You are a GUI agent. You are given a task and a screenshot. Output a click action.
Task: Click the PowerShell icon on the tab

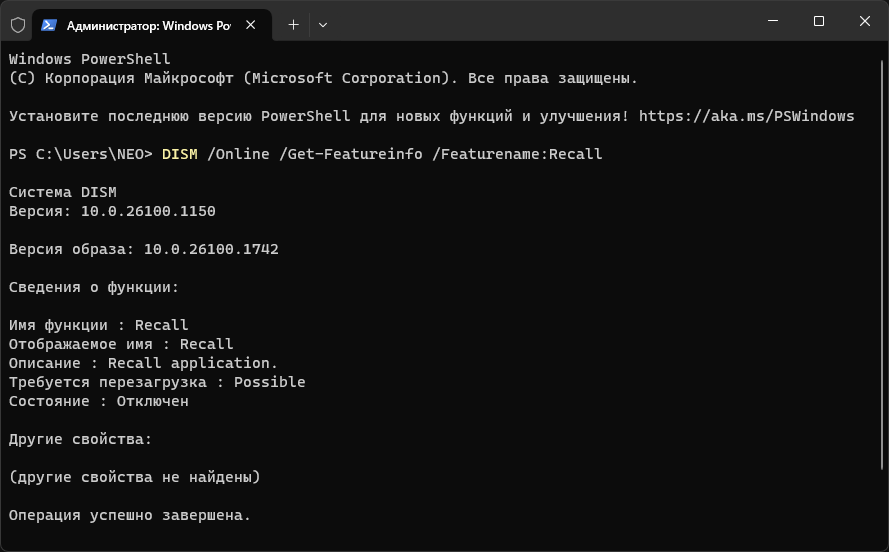pos(48,24)
